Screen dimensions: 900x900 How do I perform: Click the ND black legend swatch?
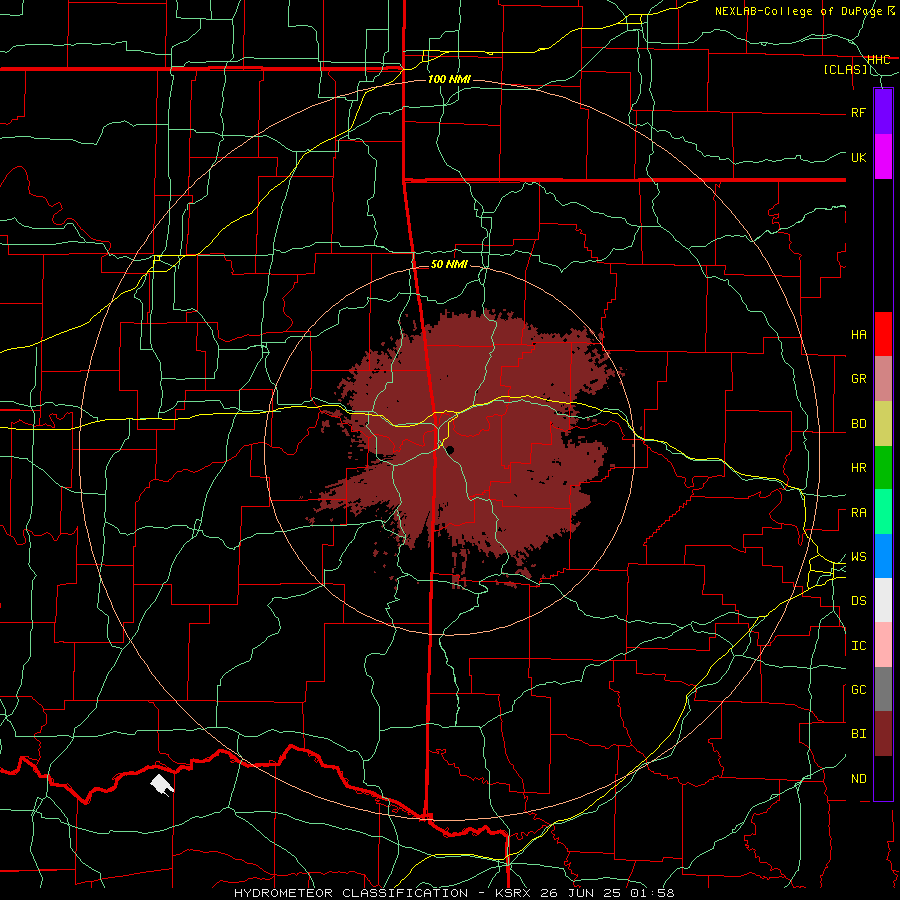click(x=883, y=778)
